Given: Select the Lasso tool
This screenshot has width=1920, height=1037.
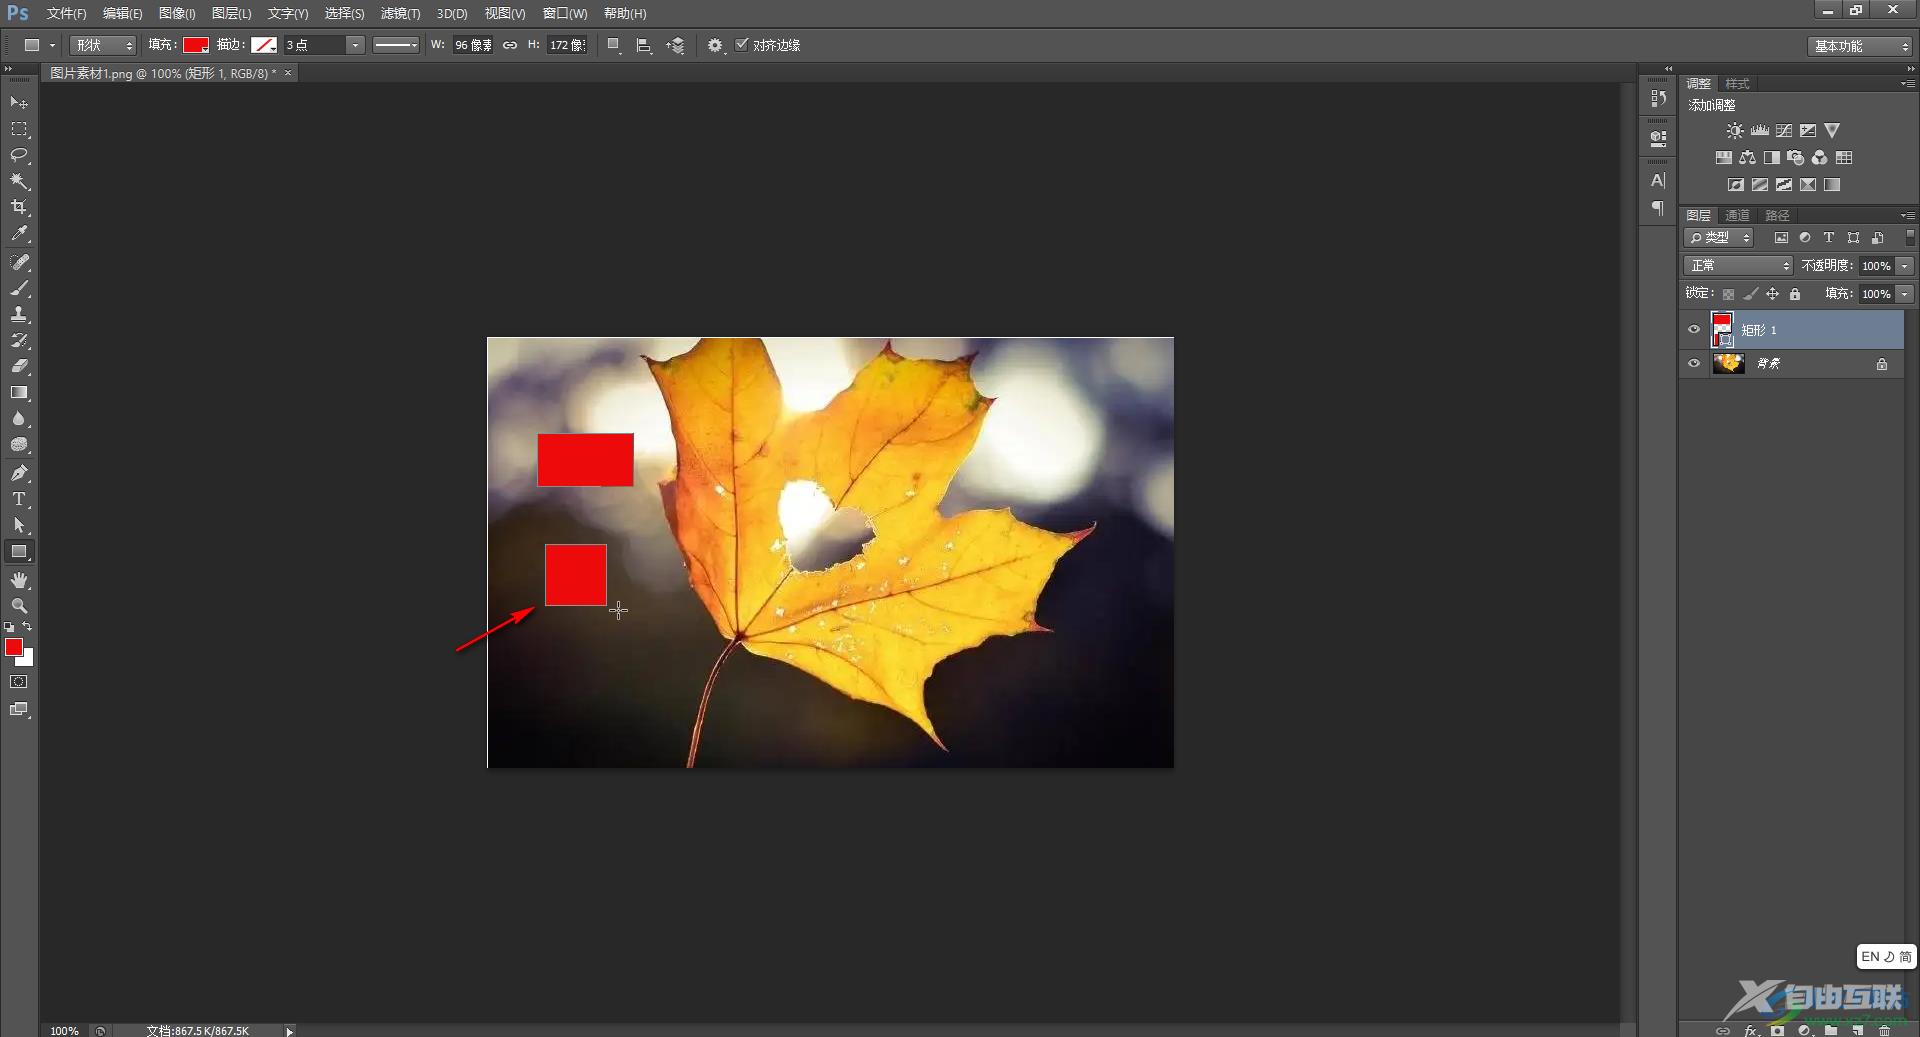Looking at the screenshot, I should [x=19, y=155].
